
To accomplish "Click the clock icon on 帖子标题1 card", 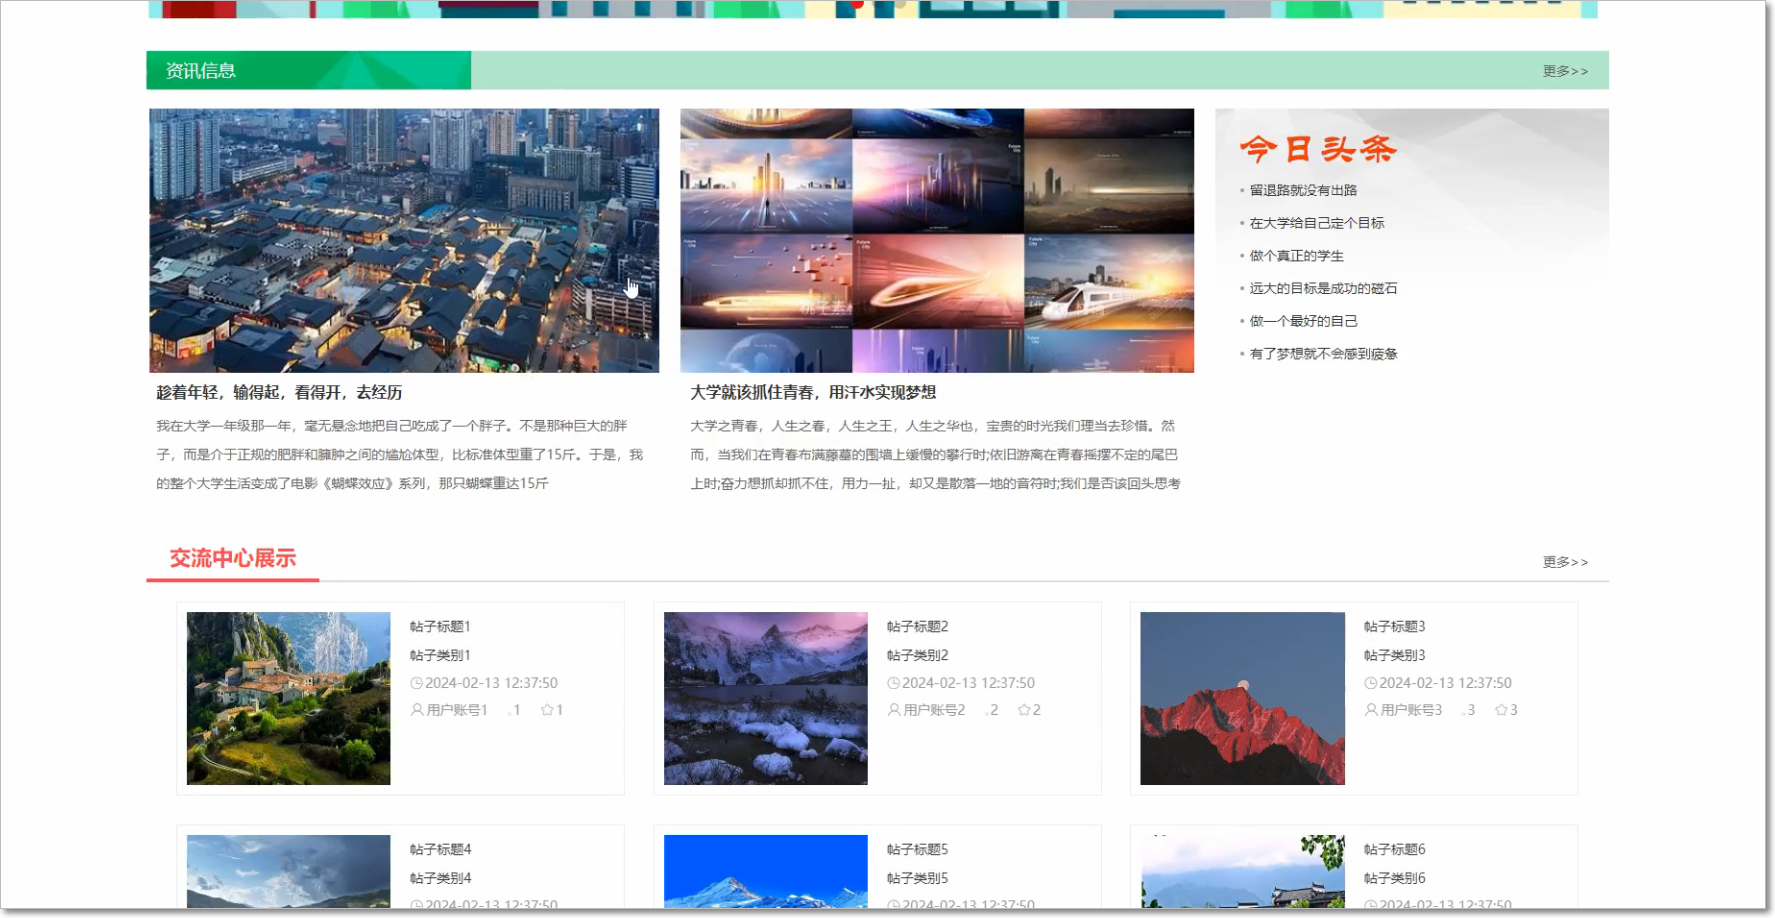I will (416, 683).
